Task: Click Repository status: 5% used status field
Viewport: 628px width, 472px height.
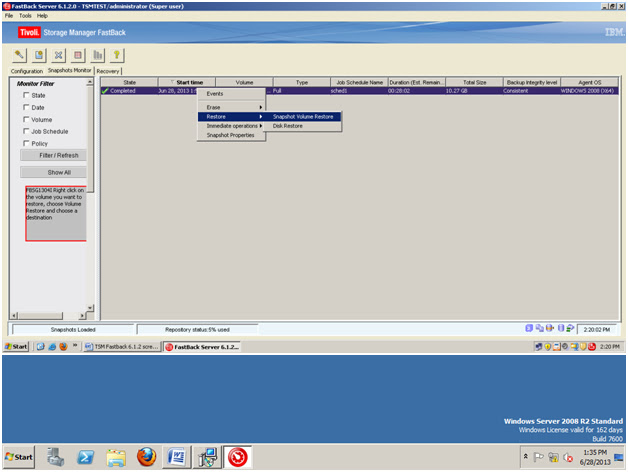Action: [197, 329]
